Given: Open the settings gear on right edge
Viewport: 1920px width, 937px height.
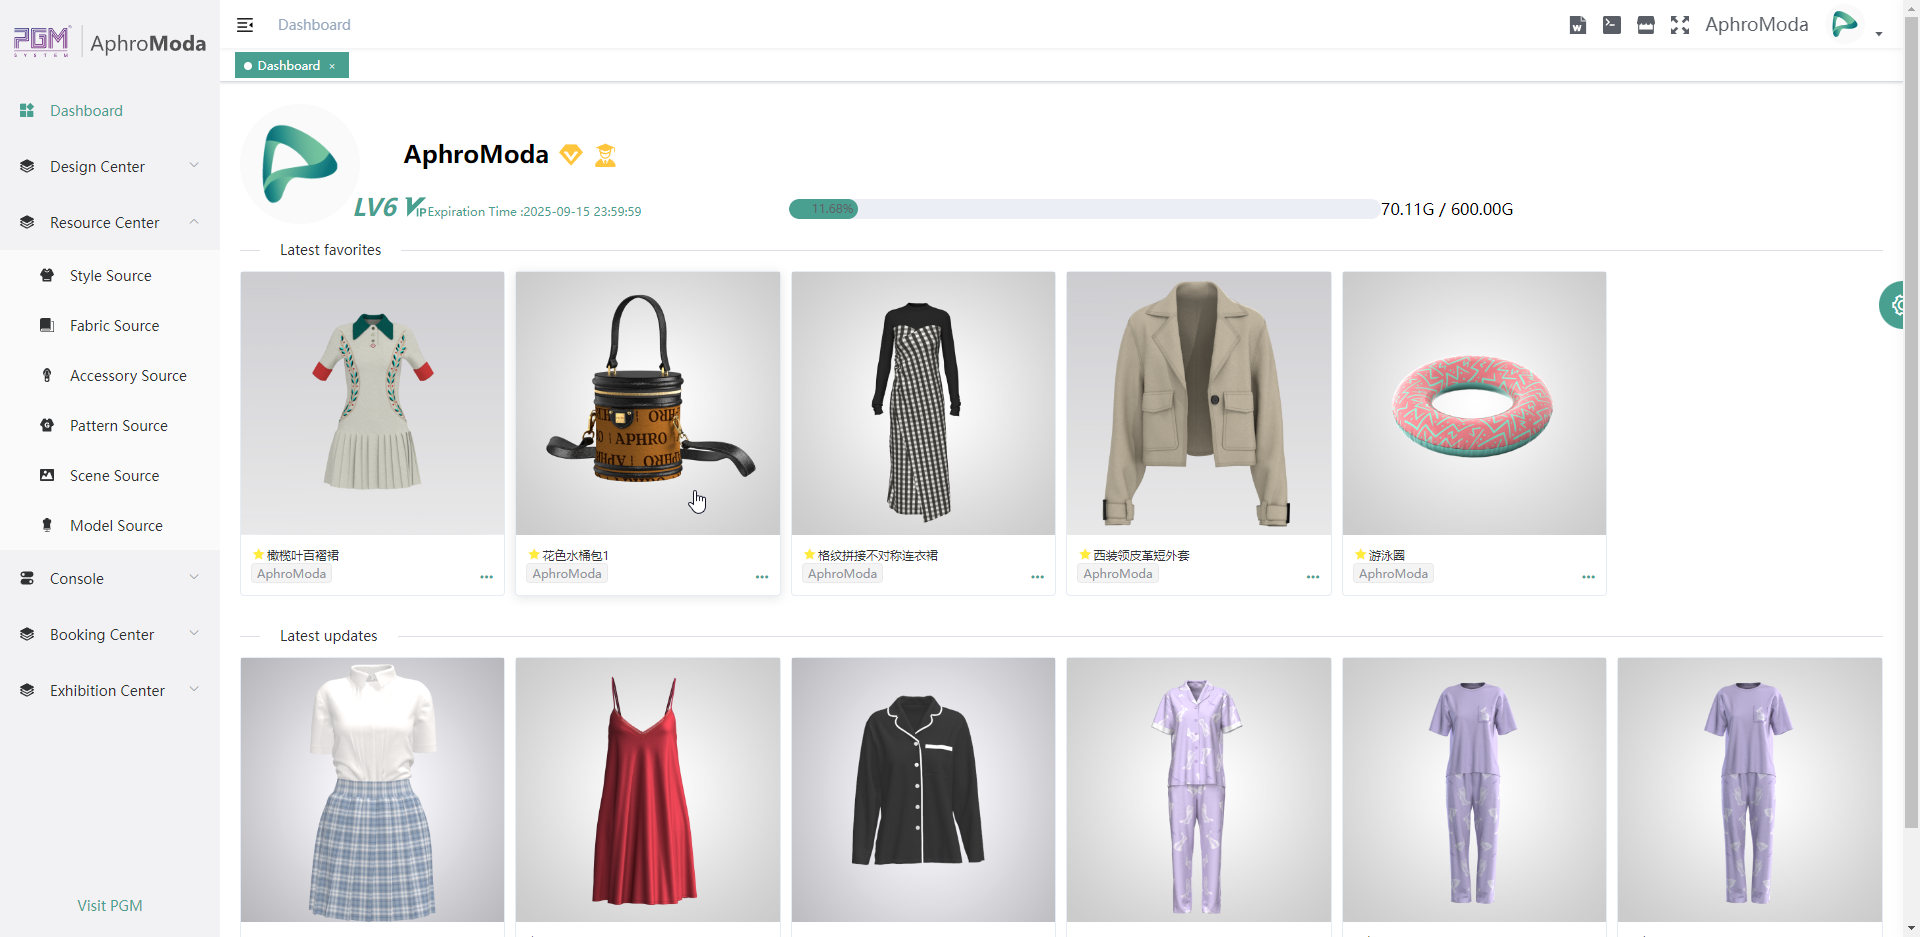Looking at the screenshot, I should pos(1894,305).
